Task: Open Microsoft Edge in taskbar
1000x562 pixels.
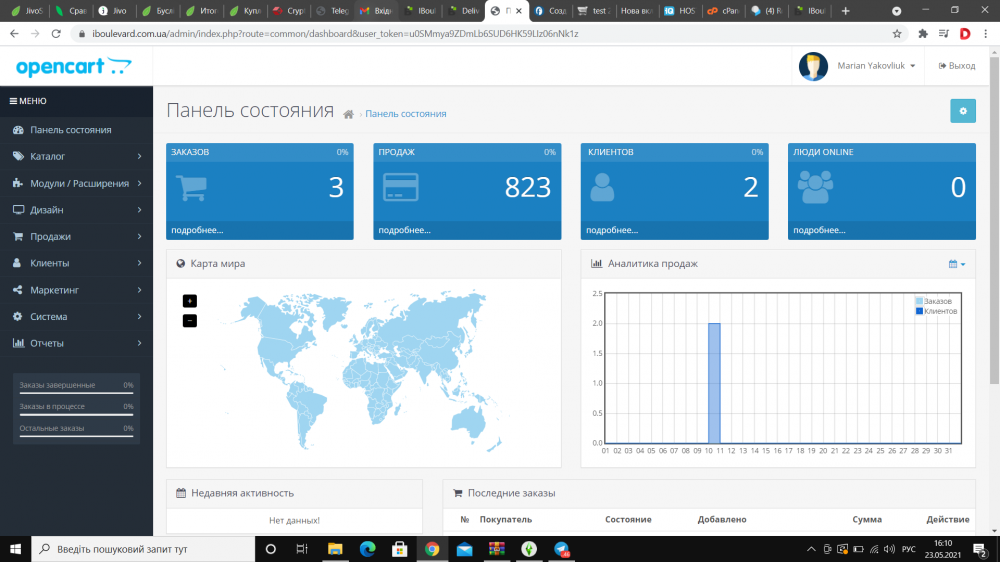Action: click(x=367, y=549)
